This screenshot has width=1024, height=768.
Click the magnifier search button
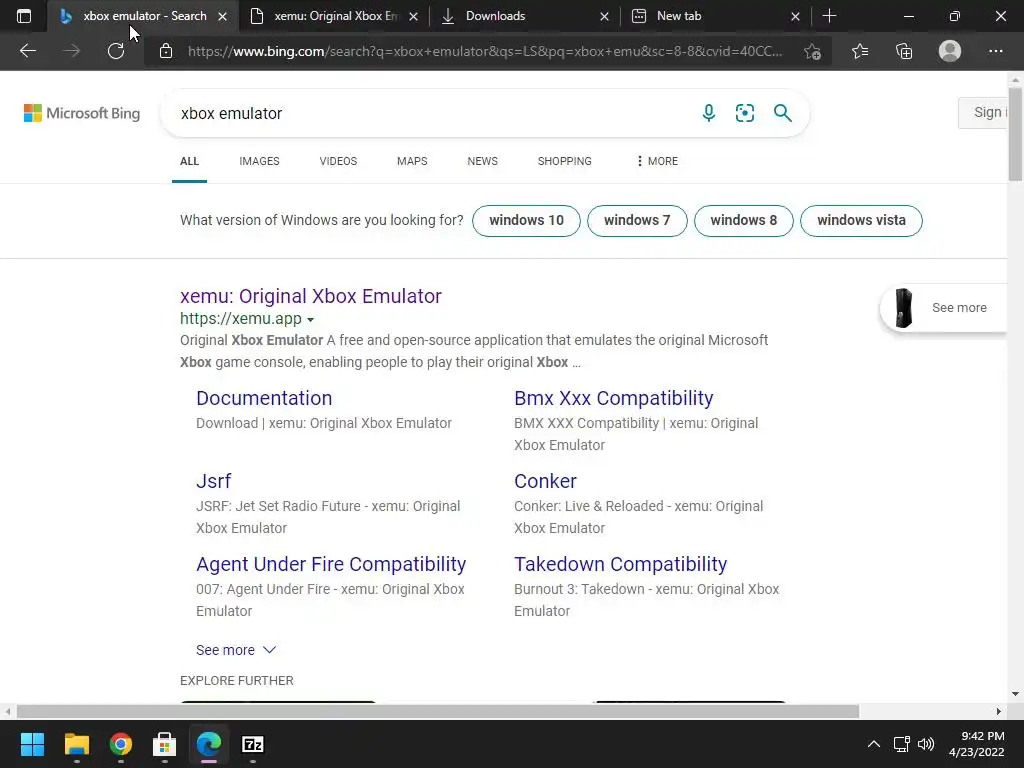pyautogui.click(x=782, y=113)
